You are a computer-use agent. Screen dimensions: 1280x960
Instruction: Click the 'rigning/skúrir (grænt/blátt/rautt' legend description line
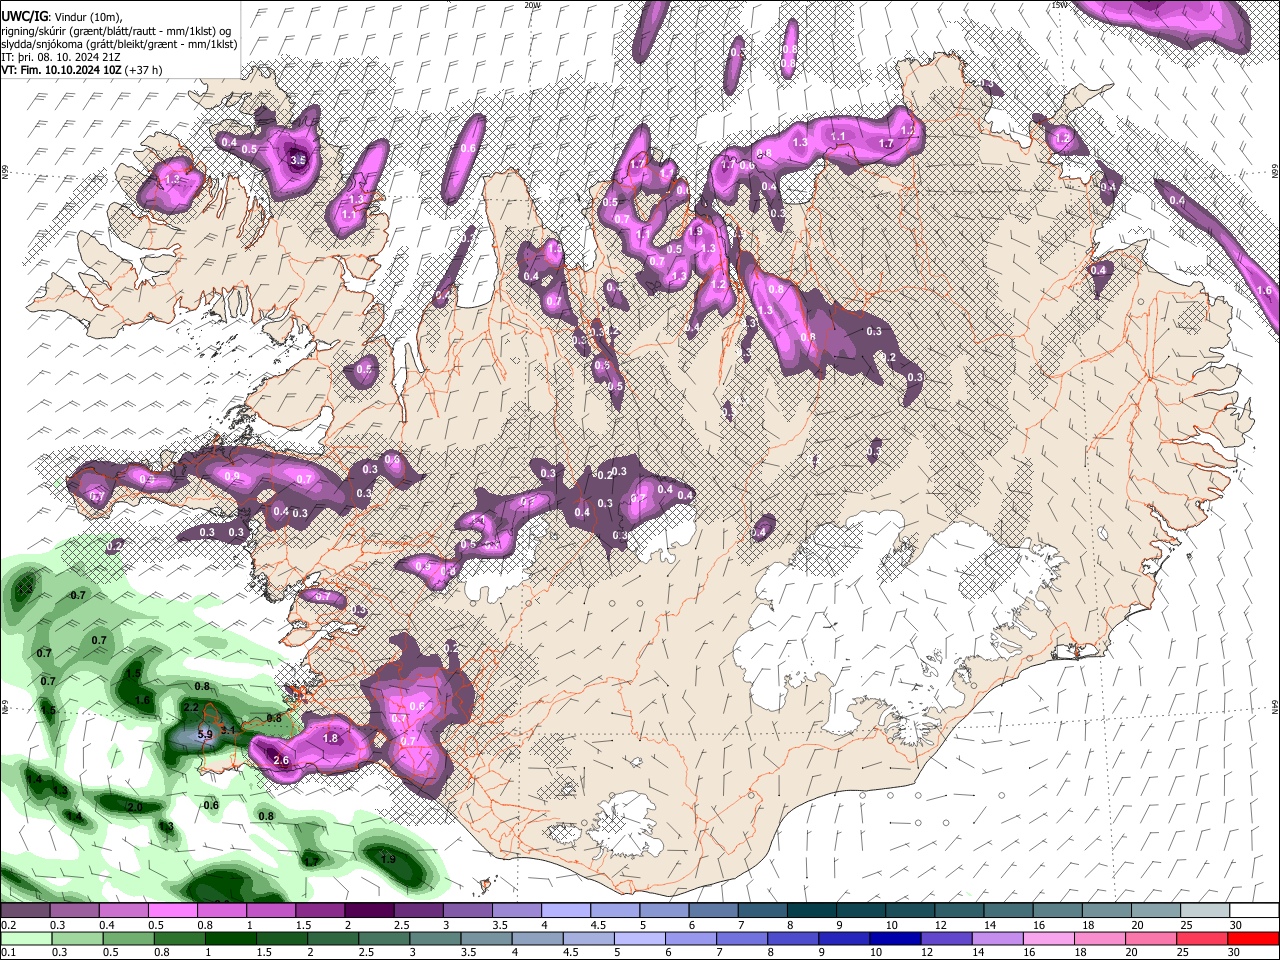pos(115,30)
